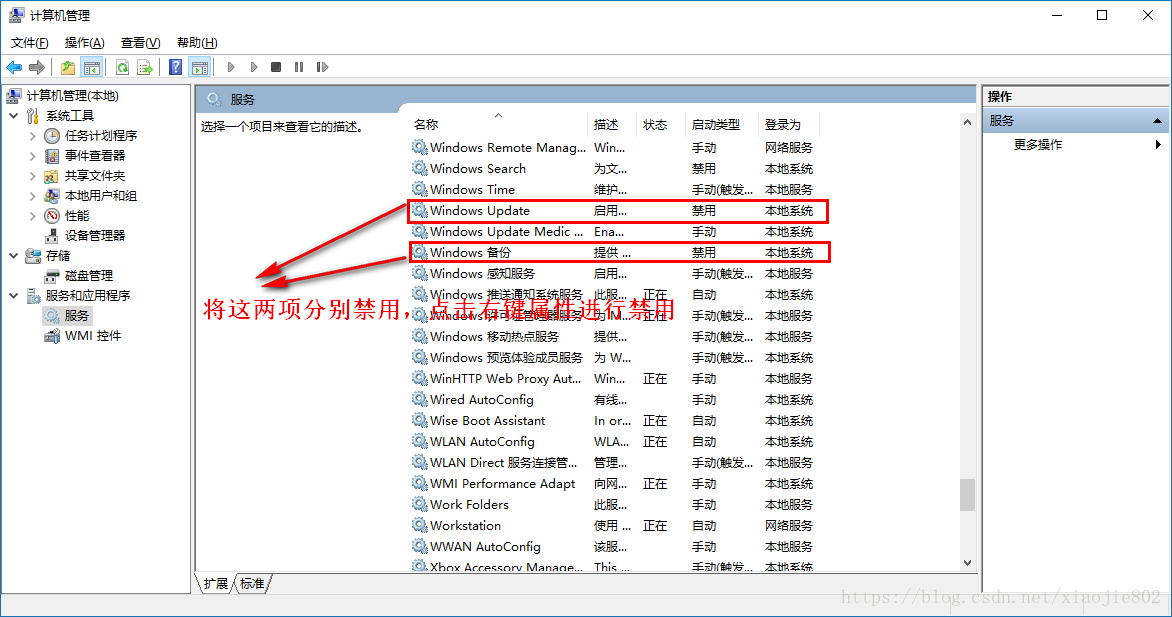1172x617 pixels.
Task: Sort by the 名称 column header
Action: pos(499,125)
